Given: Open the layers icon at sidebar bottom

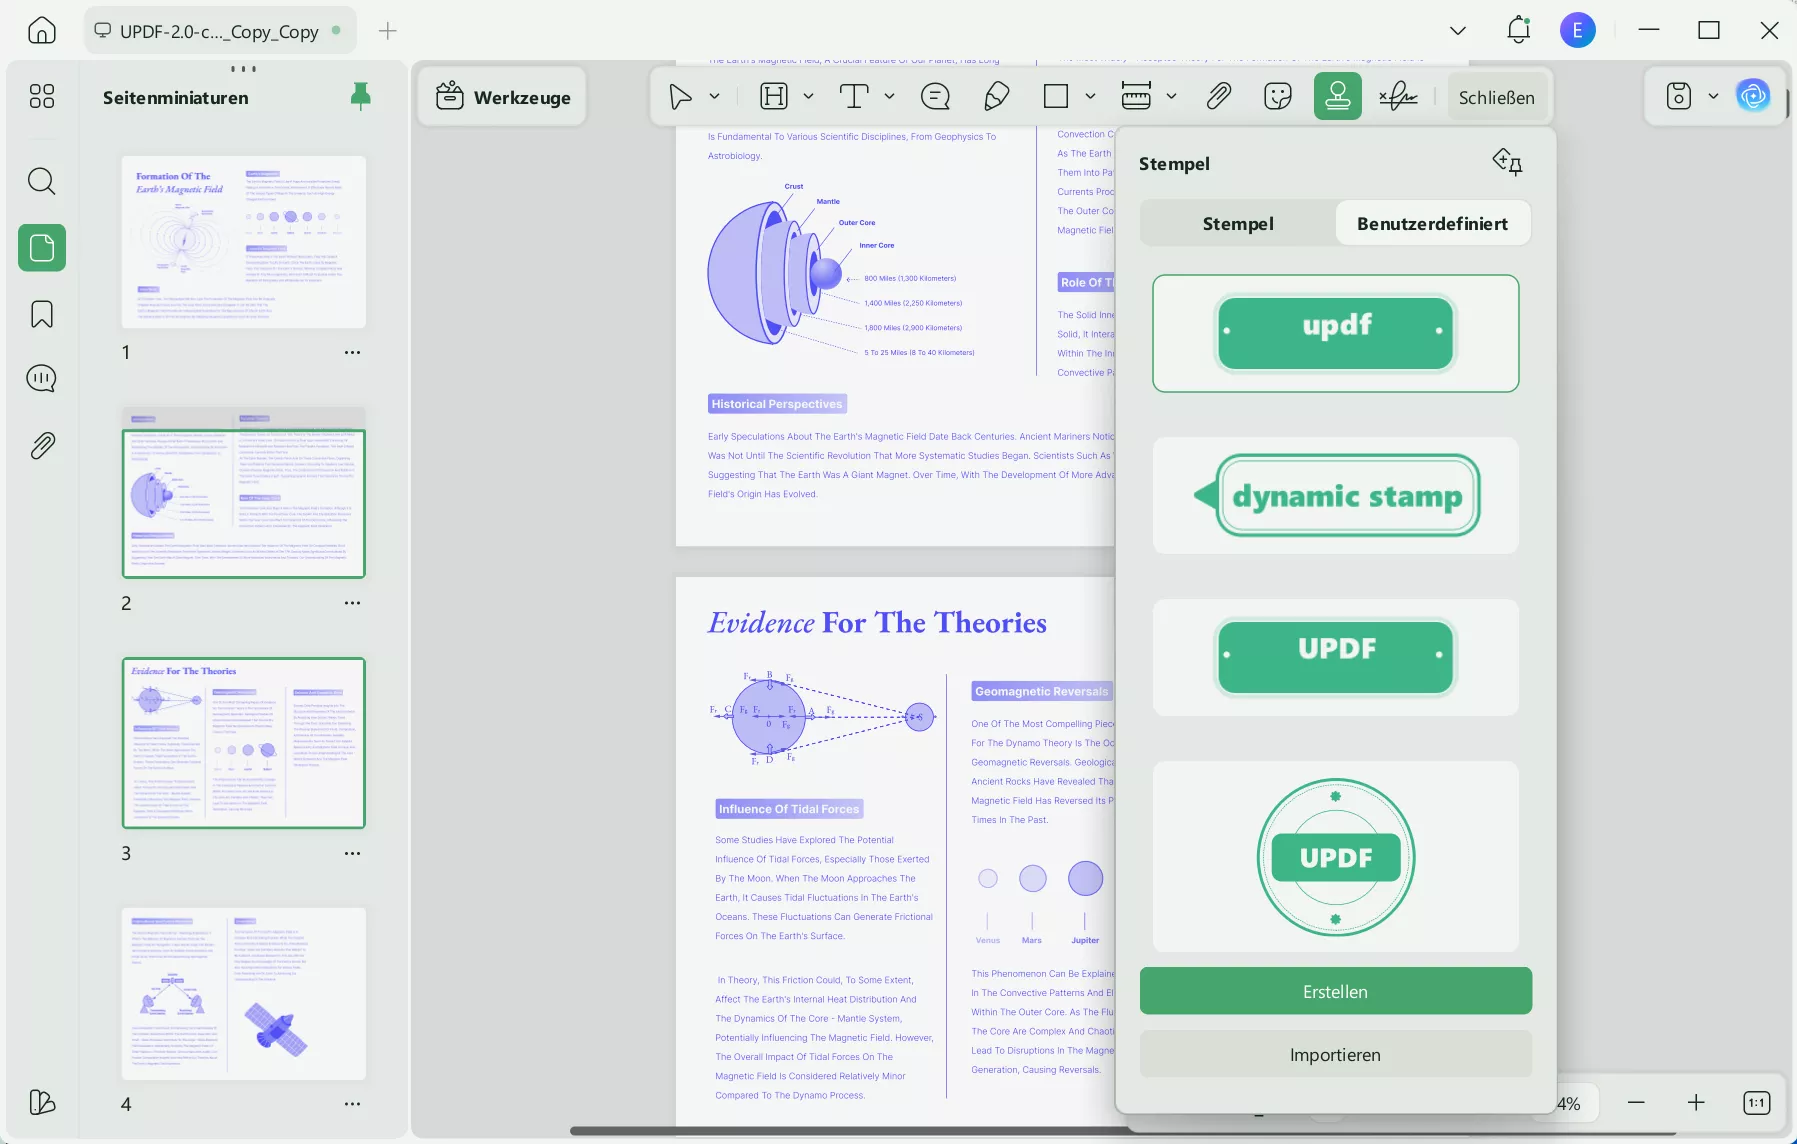Looking at the screenshot, I should 42,1102.
